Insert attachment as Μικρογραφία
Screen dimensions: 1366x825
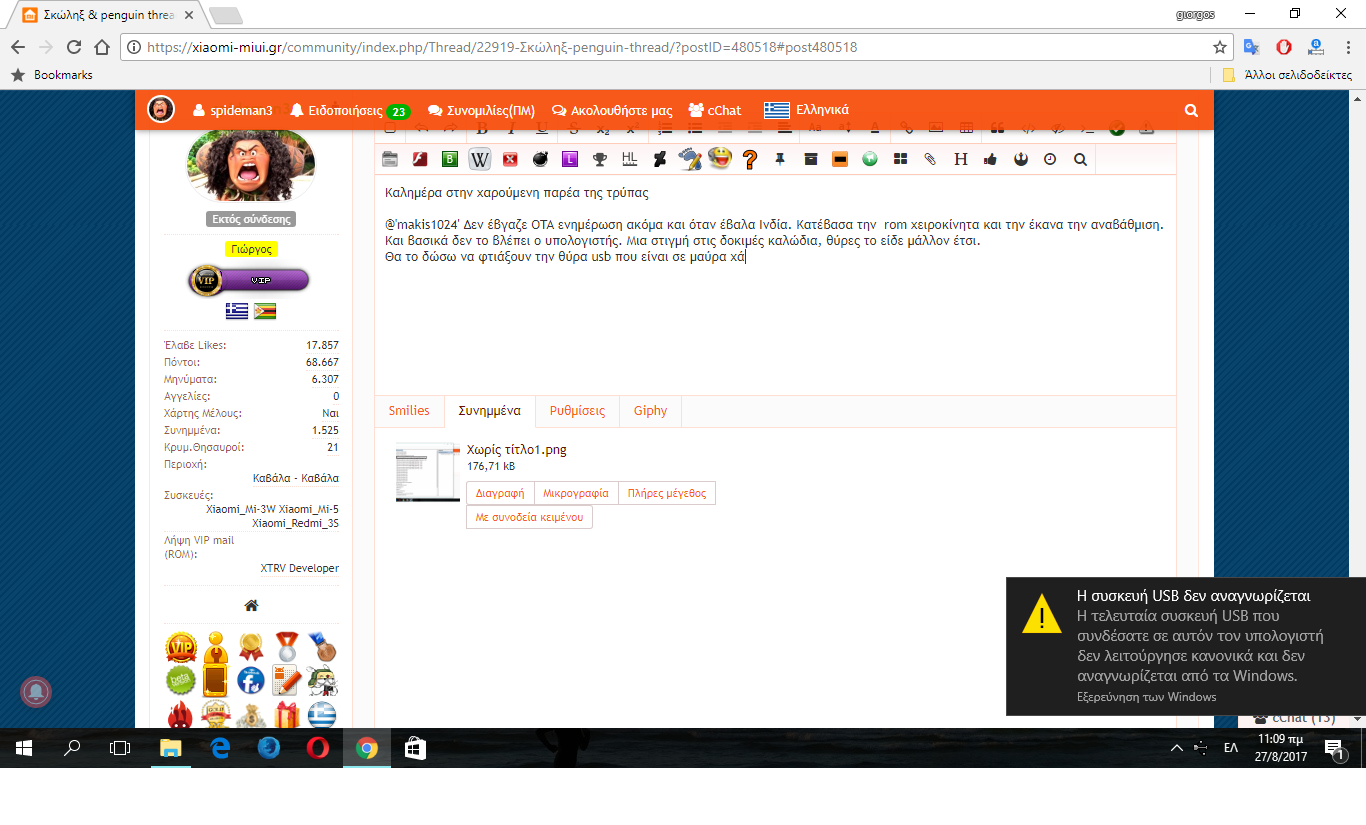[576, 493]
